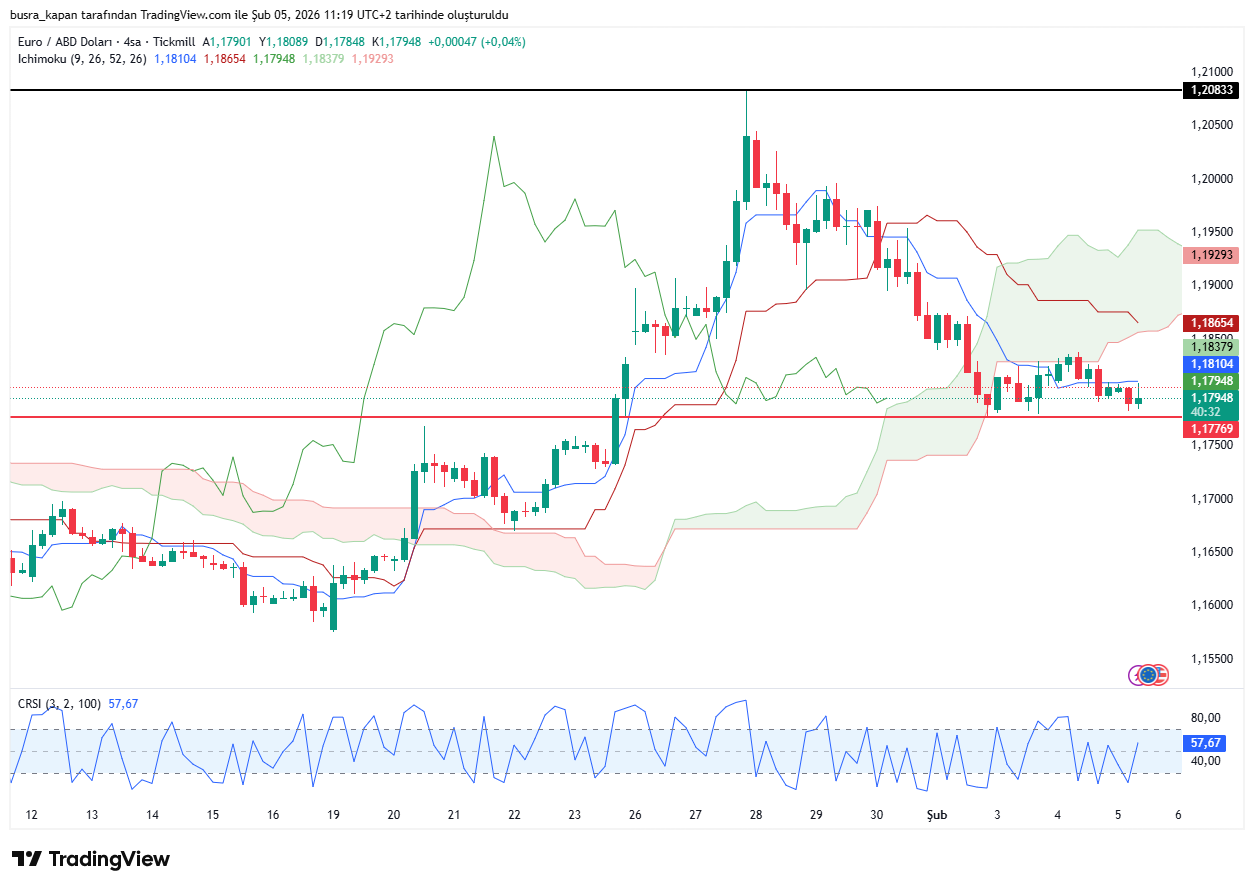1254x889 pixels.
Task: Click the green 1,17948 current price label
Action: point(1211,382)
